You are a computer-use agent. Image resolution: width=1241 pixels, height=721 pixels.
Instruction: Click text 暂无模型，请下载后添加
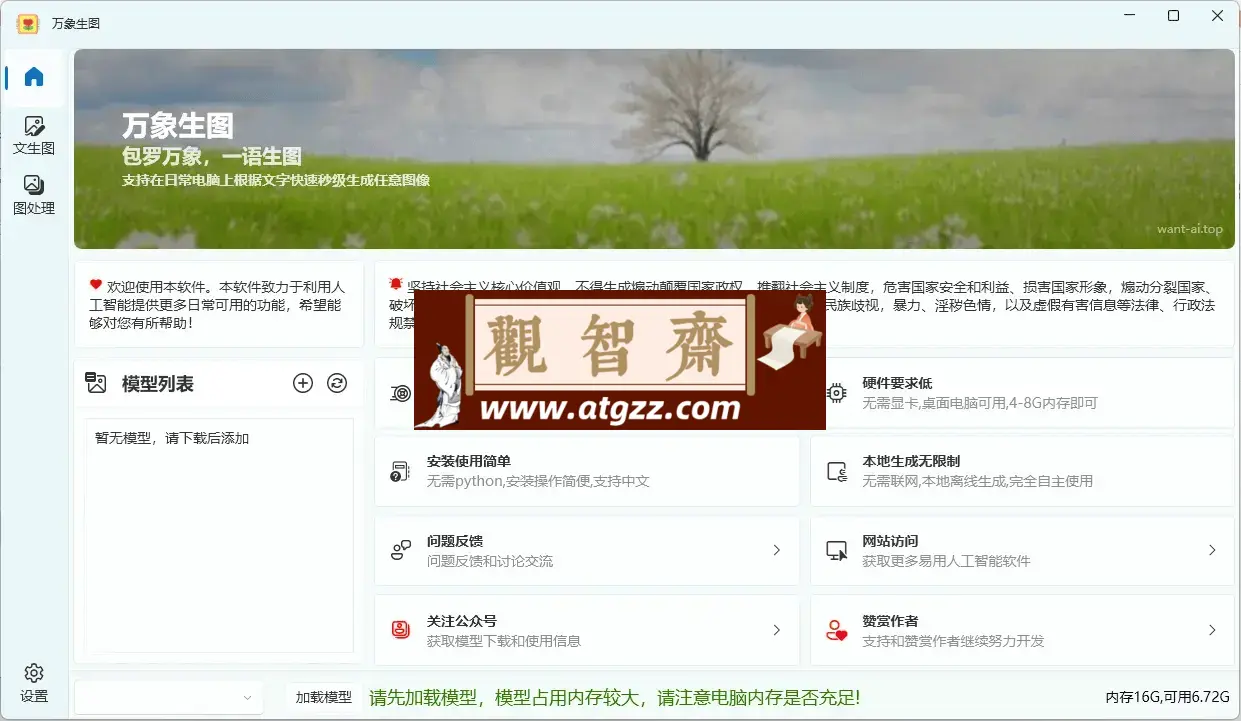(172, 438)
